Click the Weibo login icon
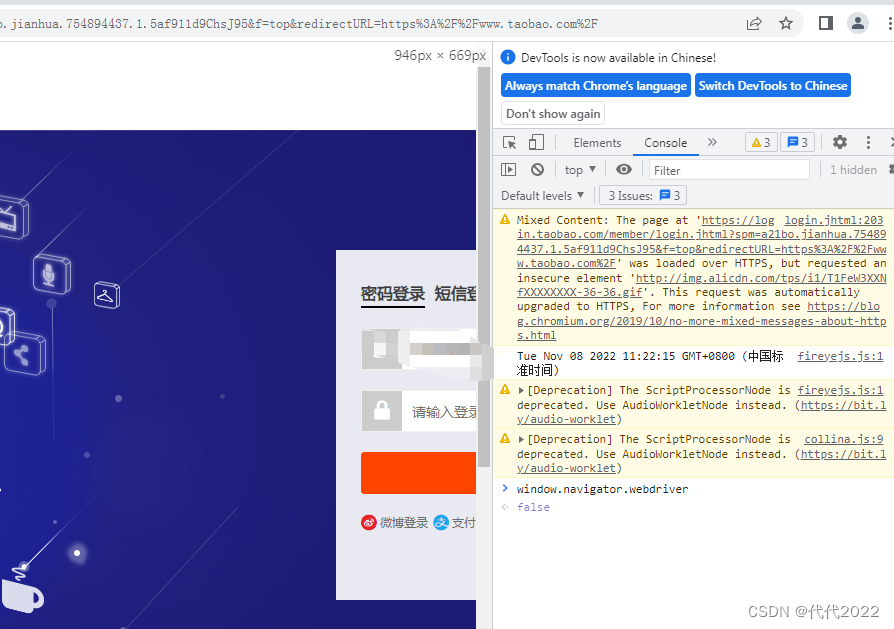Image resolution: width=894 pixels, height=629 pixels. point(369,522)
